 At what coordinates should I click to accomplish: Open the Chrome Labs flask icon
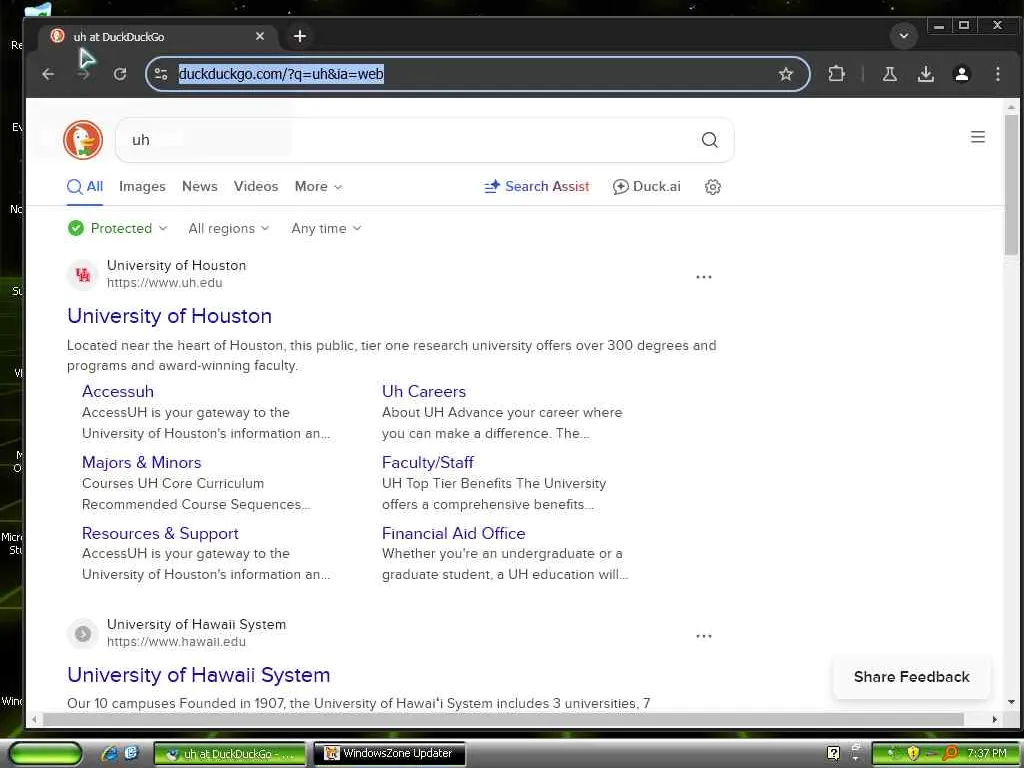(889, 74)
